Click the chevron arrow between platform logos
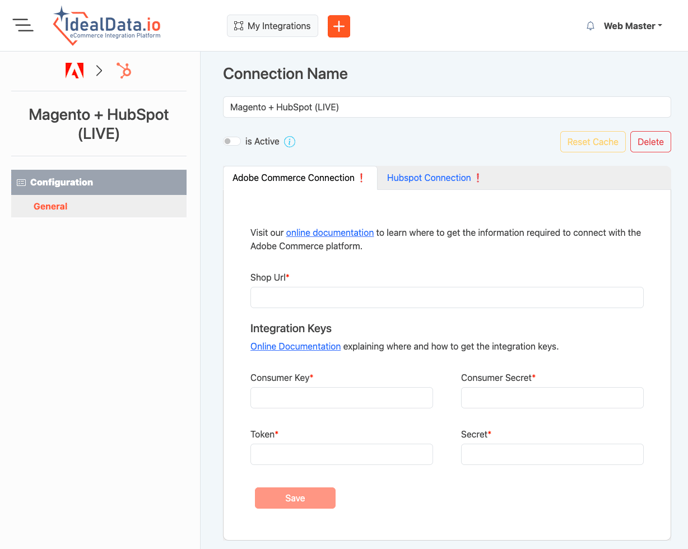Screen dimensions: 688x549 (x=99, y=70)
